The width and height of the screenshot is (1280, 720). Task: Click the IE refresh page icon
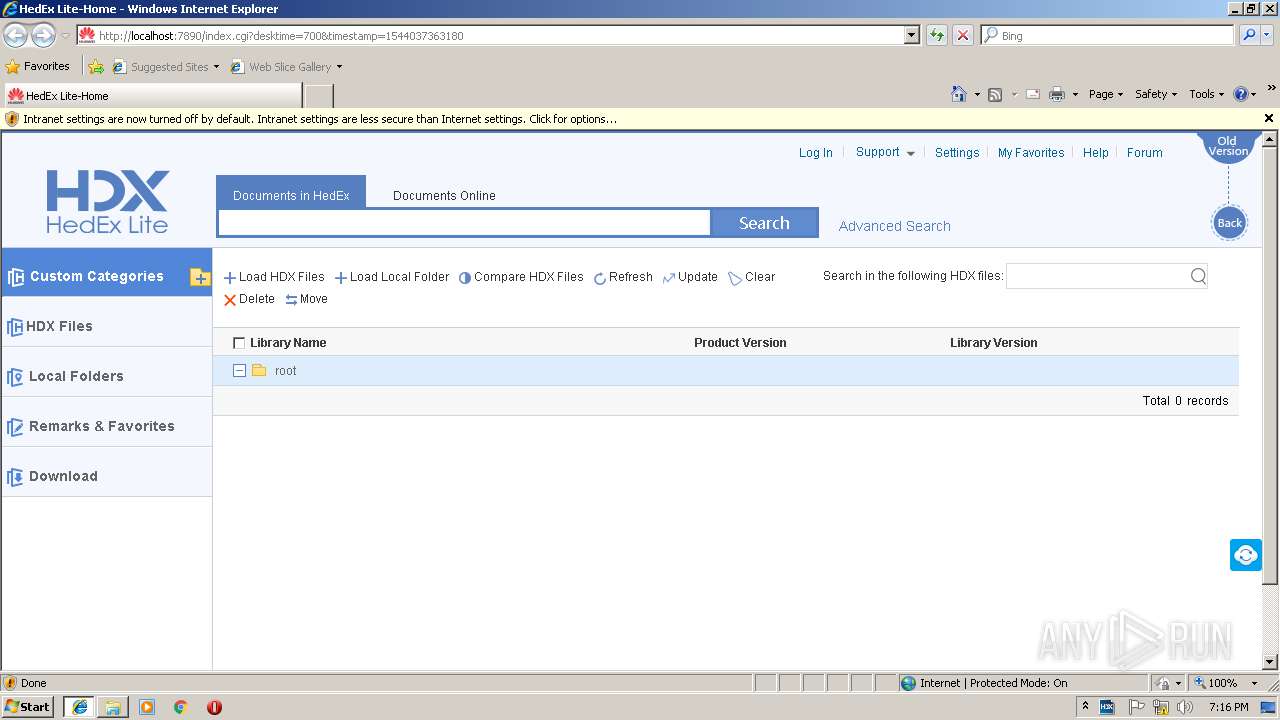click(936, 36)
